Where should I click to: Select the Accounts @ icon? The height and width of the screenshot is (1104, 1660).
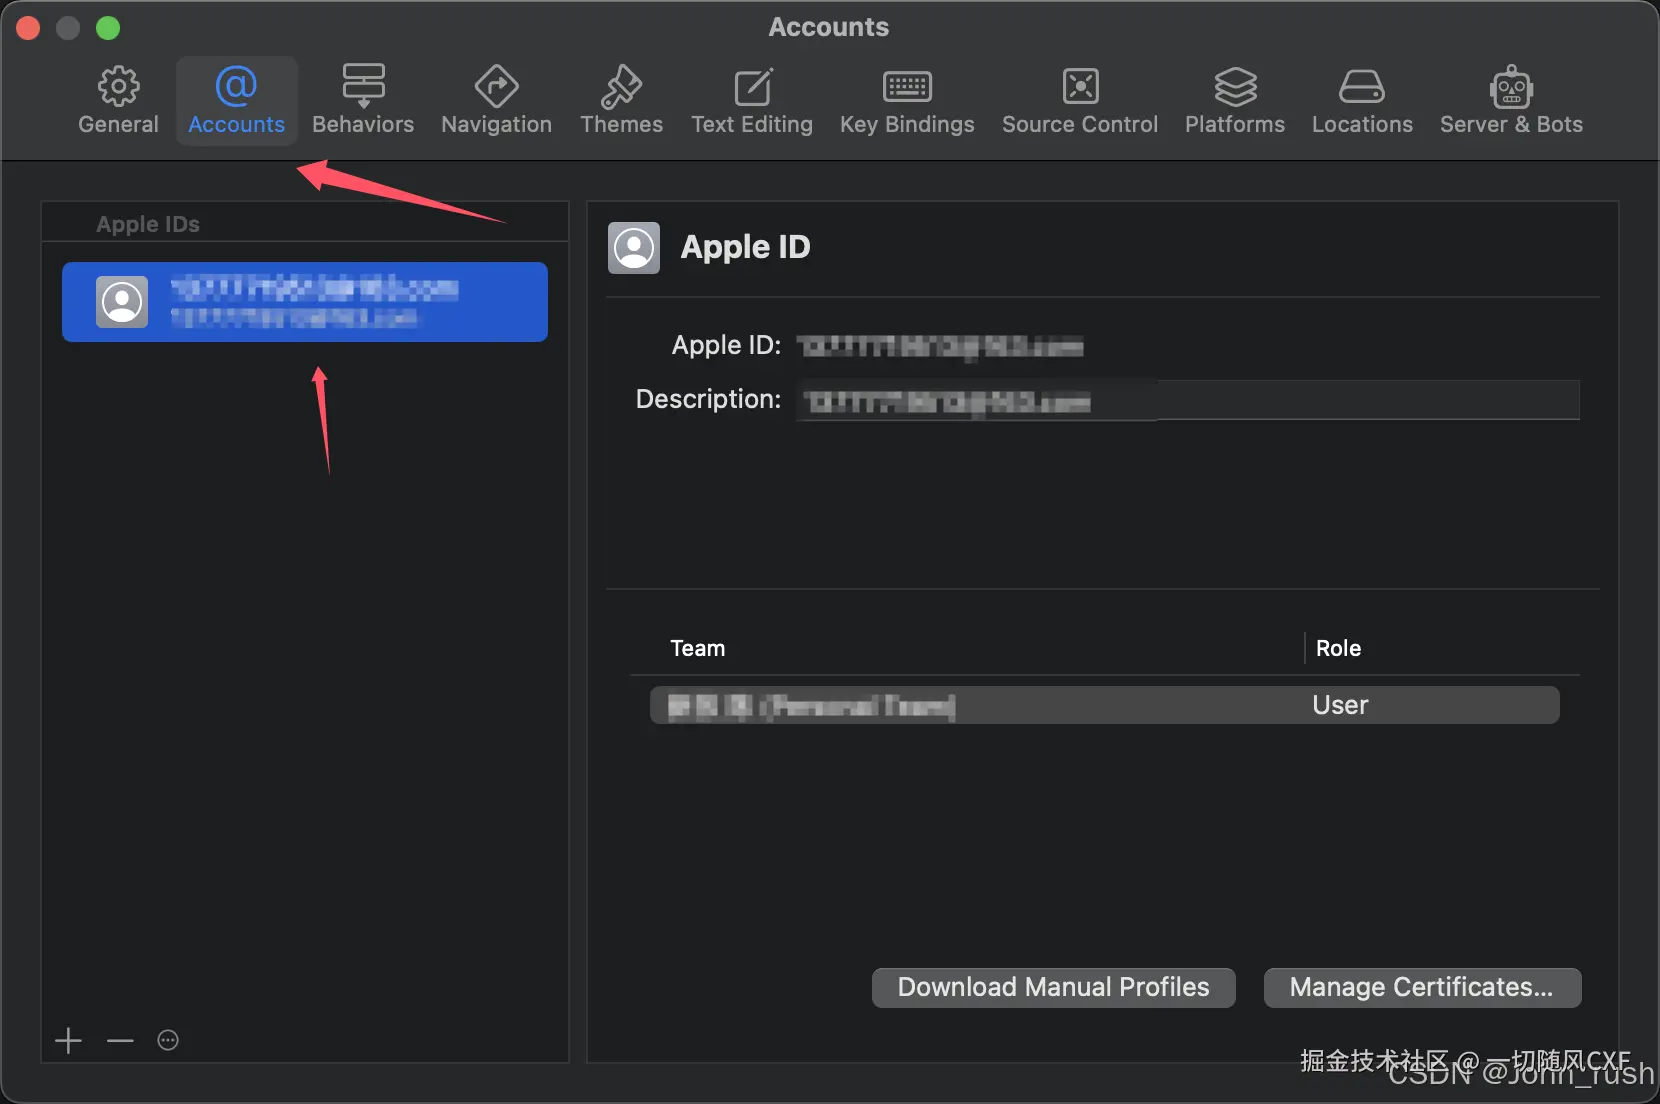236,86
